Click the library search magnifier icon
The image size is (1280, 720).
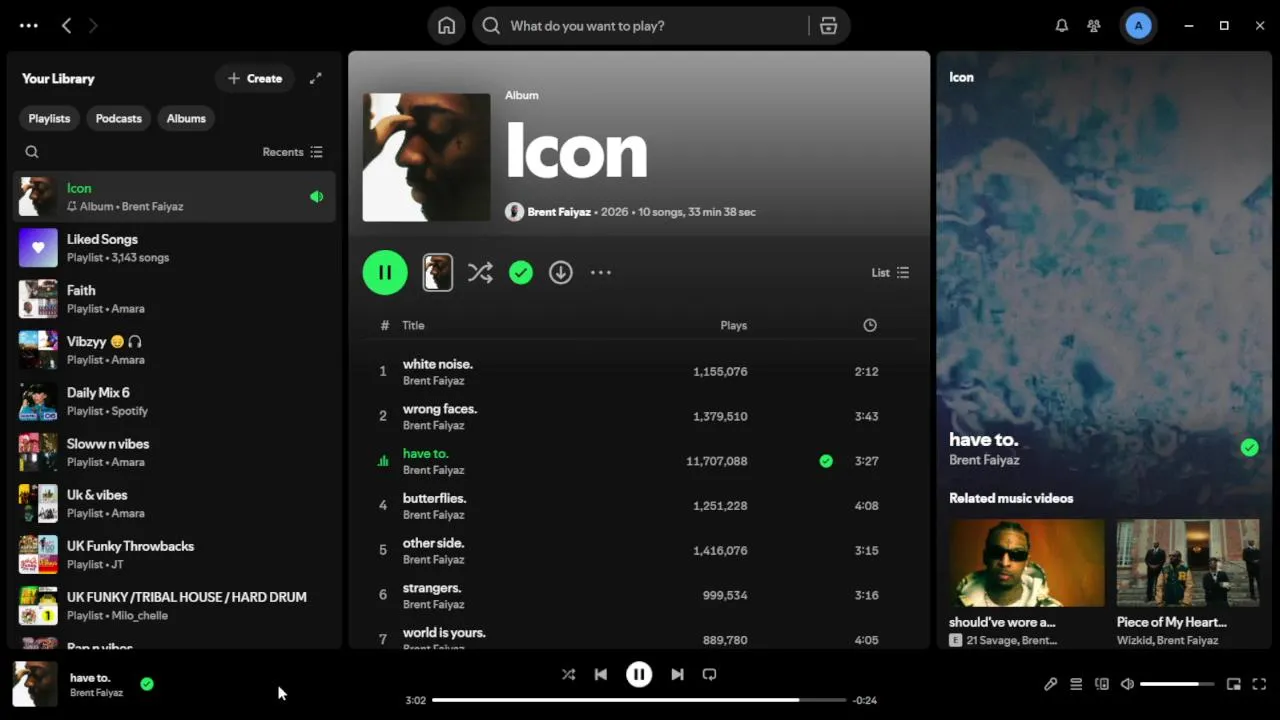click(32, 152)
